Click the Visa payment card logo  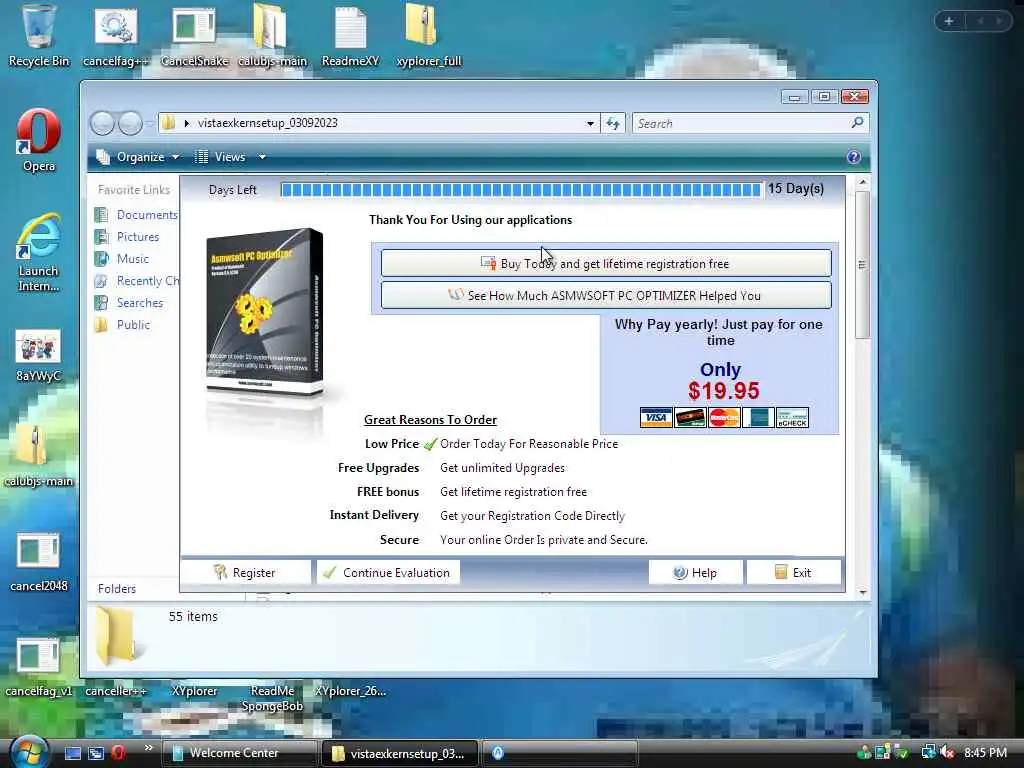[656, 417]
